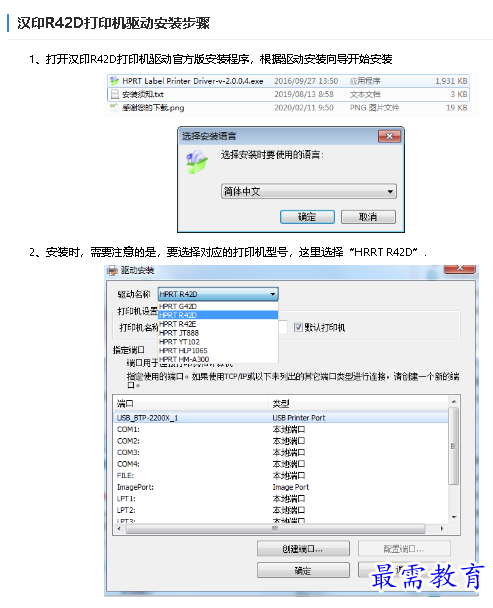493x608 pixels.
Task: Select the LPT2: port row
Action: click(x=281, y=510)
